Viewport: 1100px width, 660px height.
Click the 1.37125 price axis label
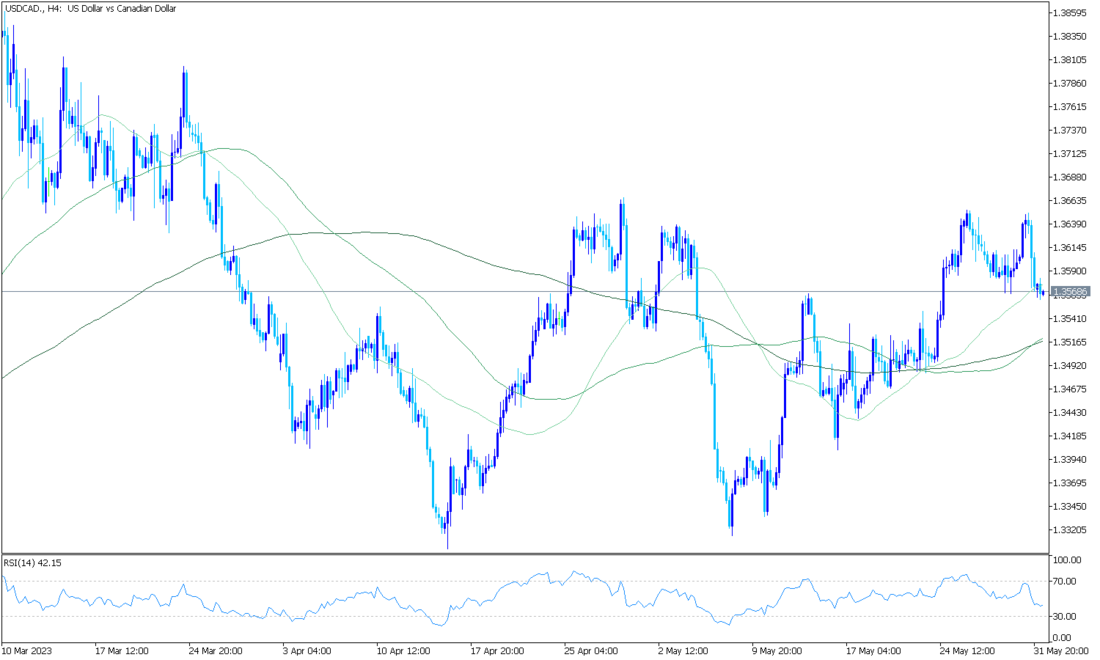pyautogui.click(x=1071, y=154)
